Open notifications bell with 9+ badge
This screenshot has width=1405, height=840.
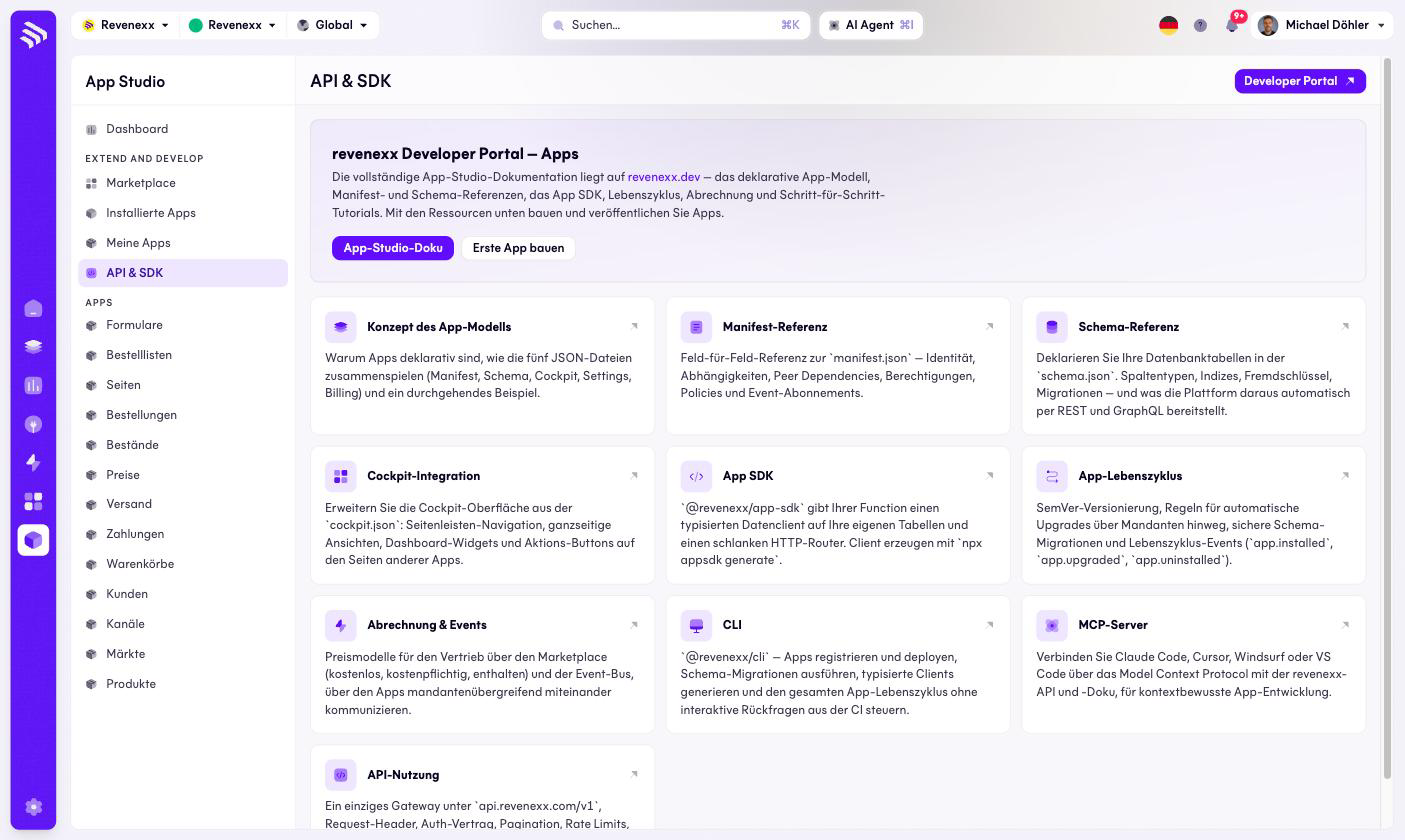(1232, 25)
